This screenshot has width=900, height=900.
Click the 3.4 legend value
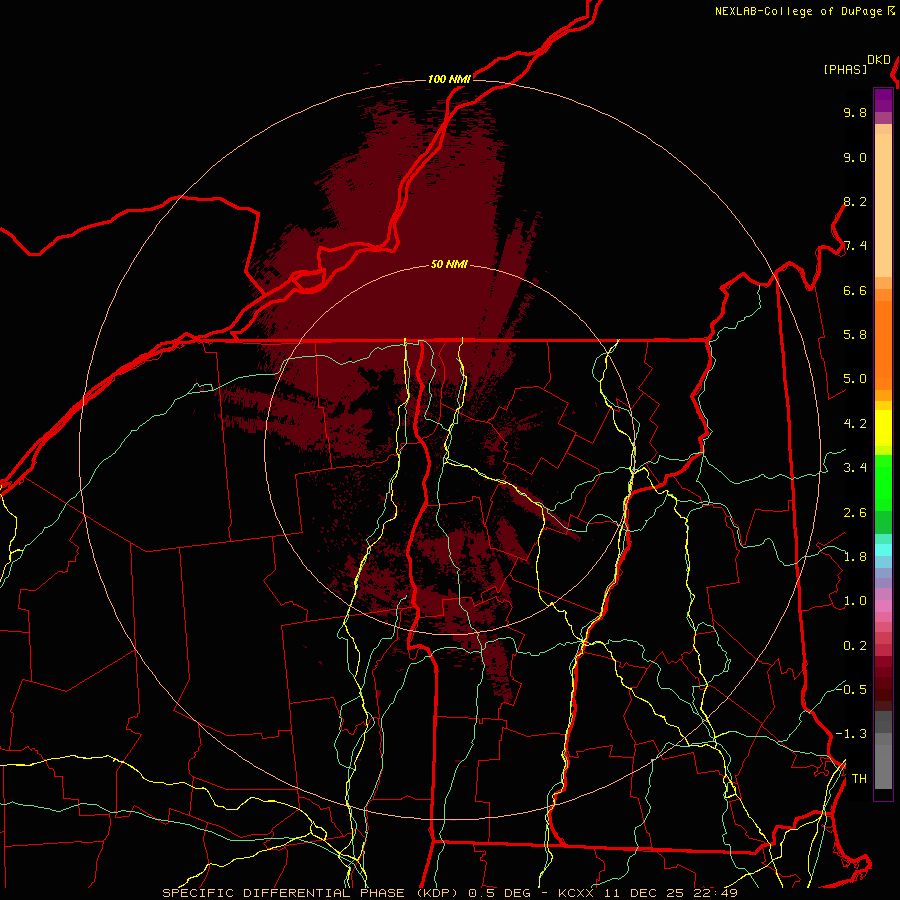pyautogui.click(x=855, y=468)
